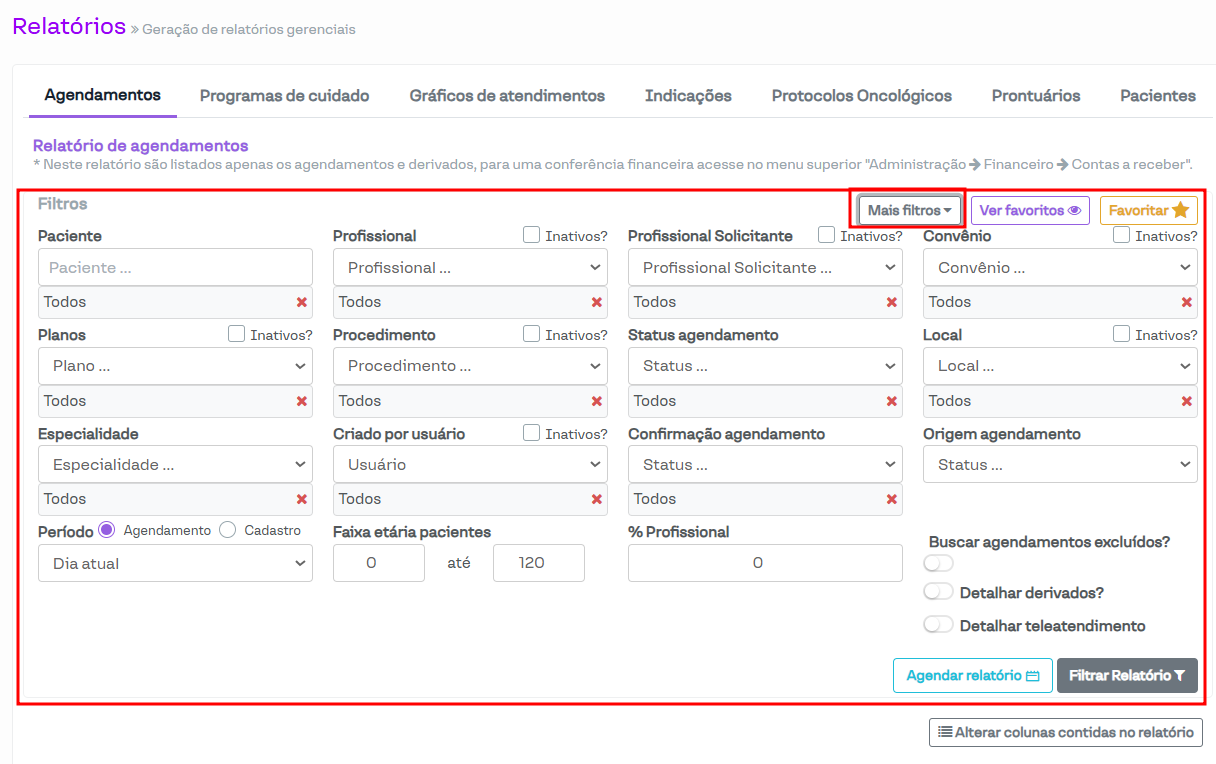Turn on 'Detalhar derivados' switch
1216x764 pixels.
click(x=938, y=592)
